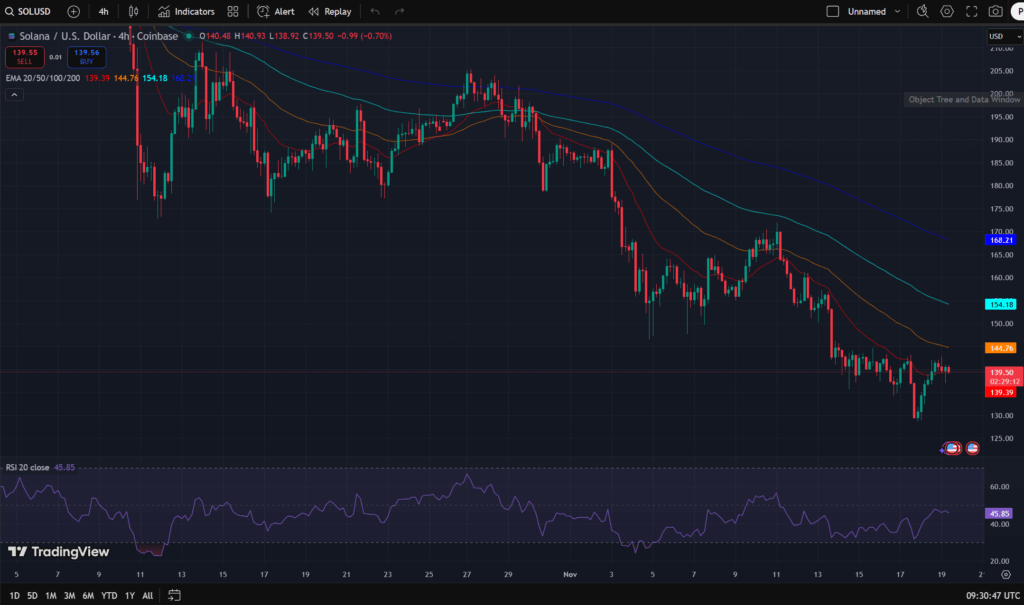Open the 4h interval dropdown
1024x605 pixels.
pyautogui.click(x=103, y=12)
